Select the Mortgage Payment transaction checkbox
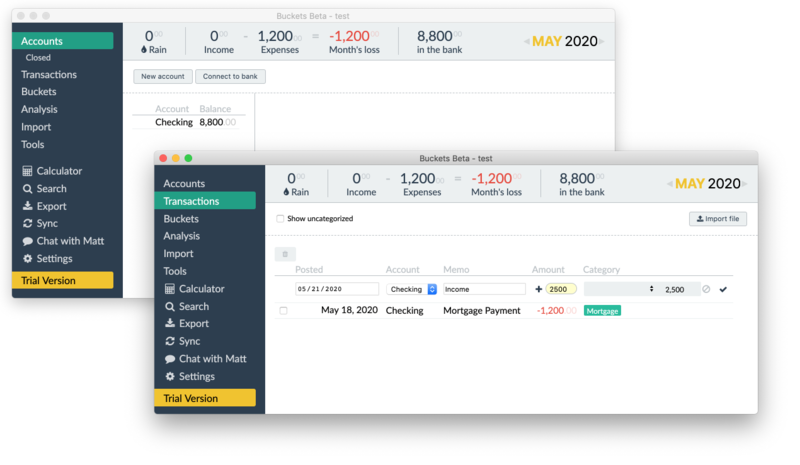 point(284,311)
